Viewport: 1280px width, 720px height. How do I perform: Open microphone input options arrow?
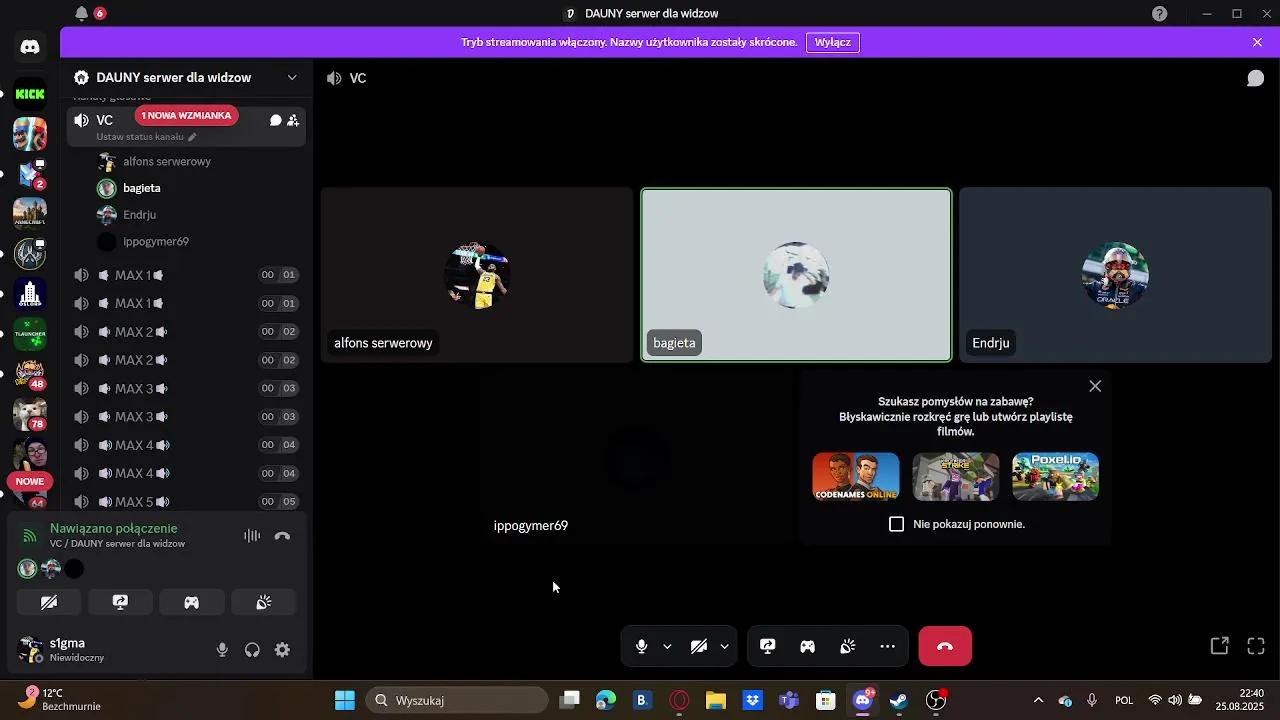[x=667, y=646]
